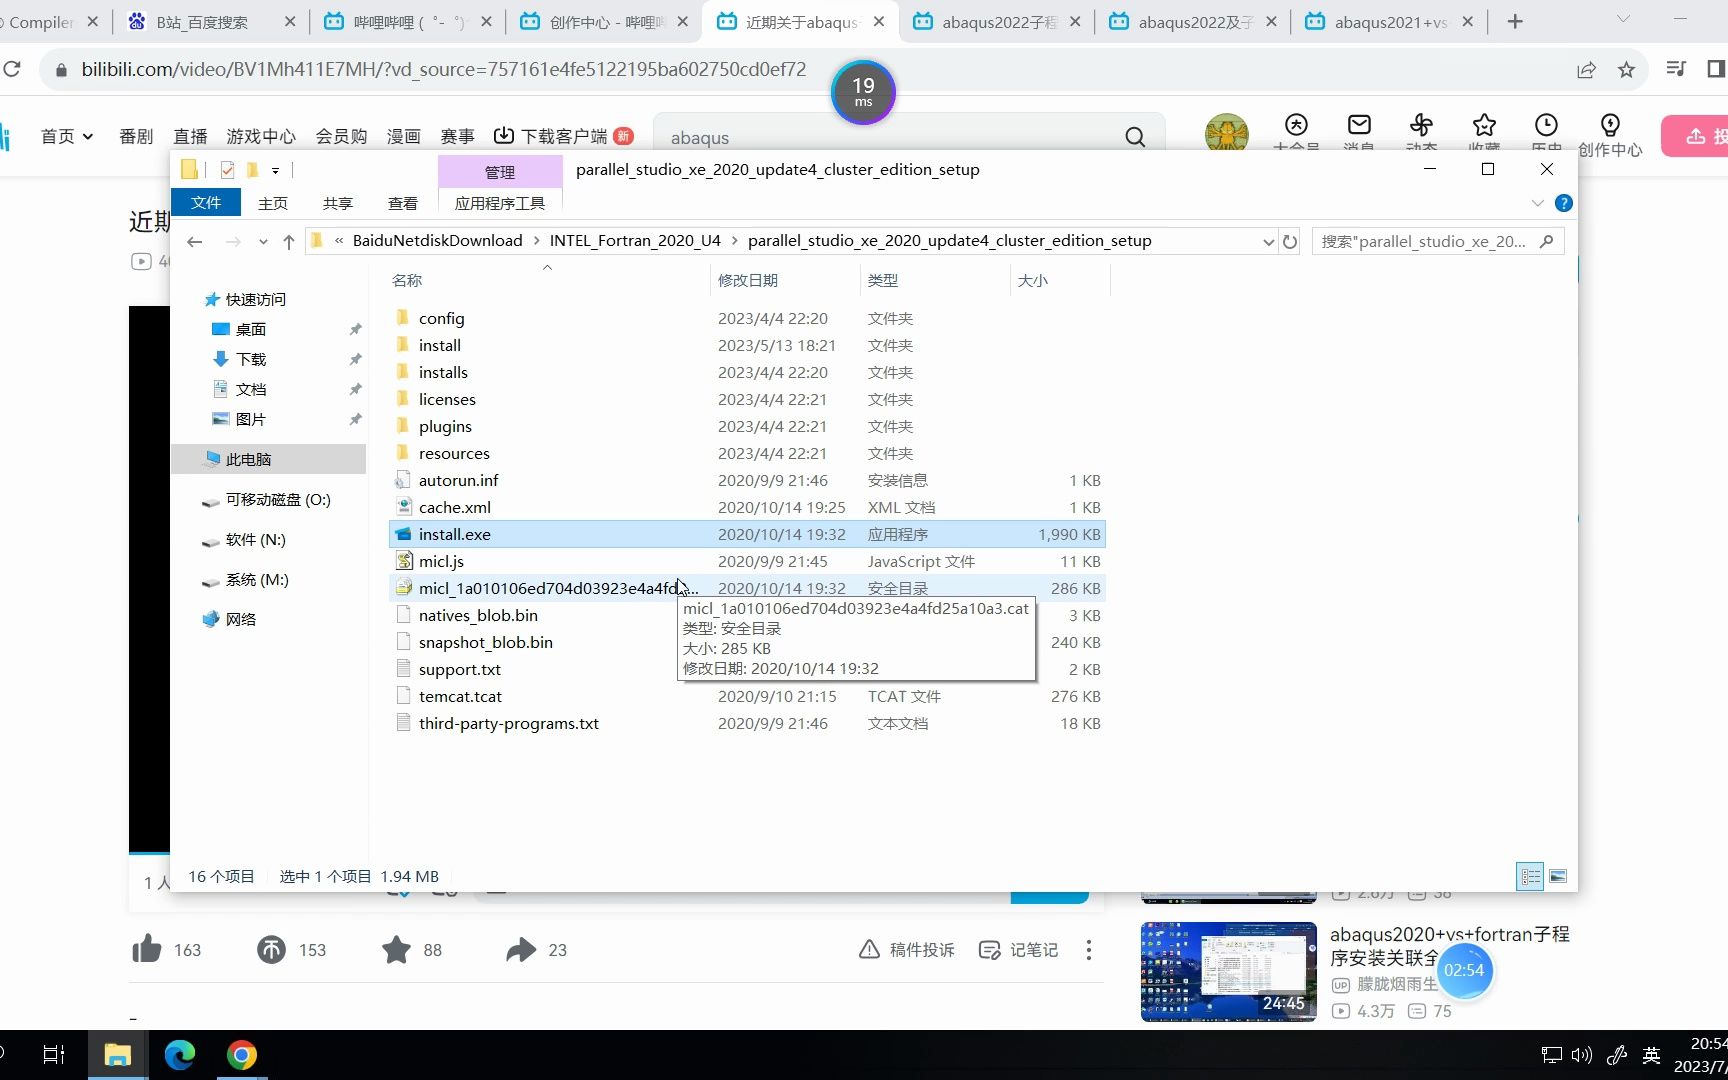This screenshot has height=1080, width=1728.
Task: Open the 查看 ribbon tab
Action: tap(403, 203)
